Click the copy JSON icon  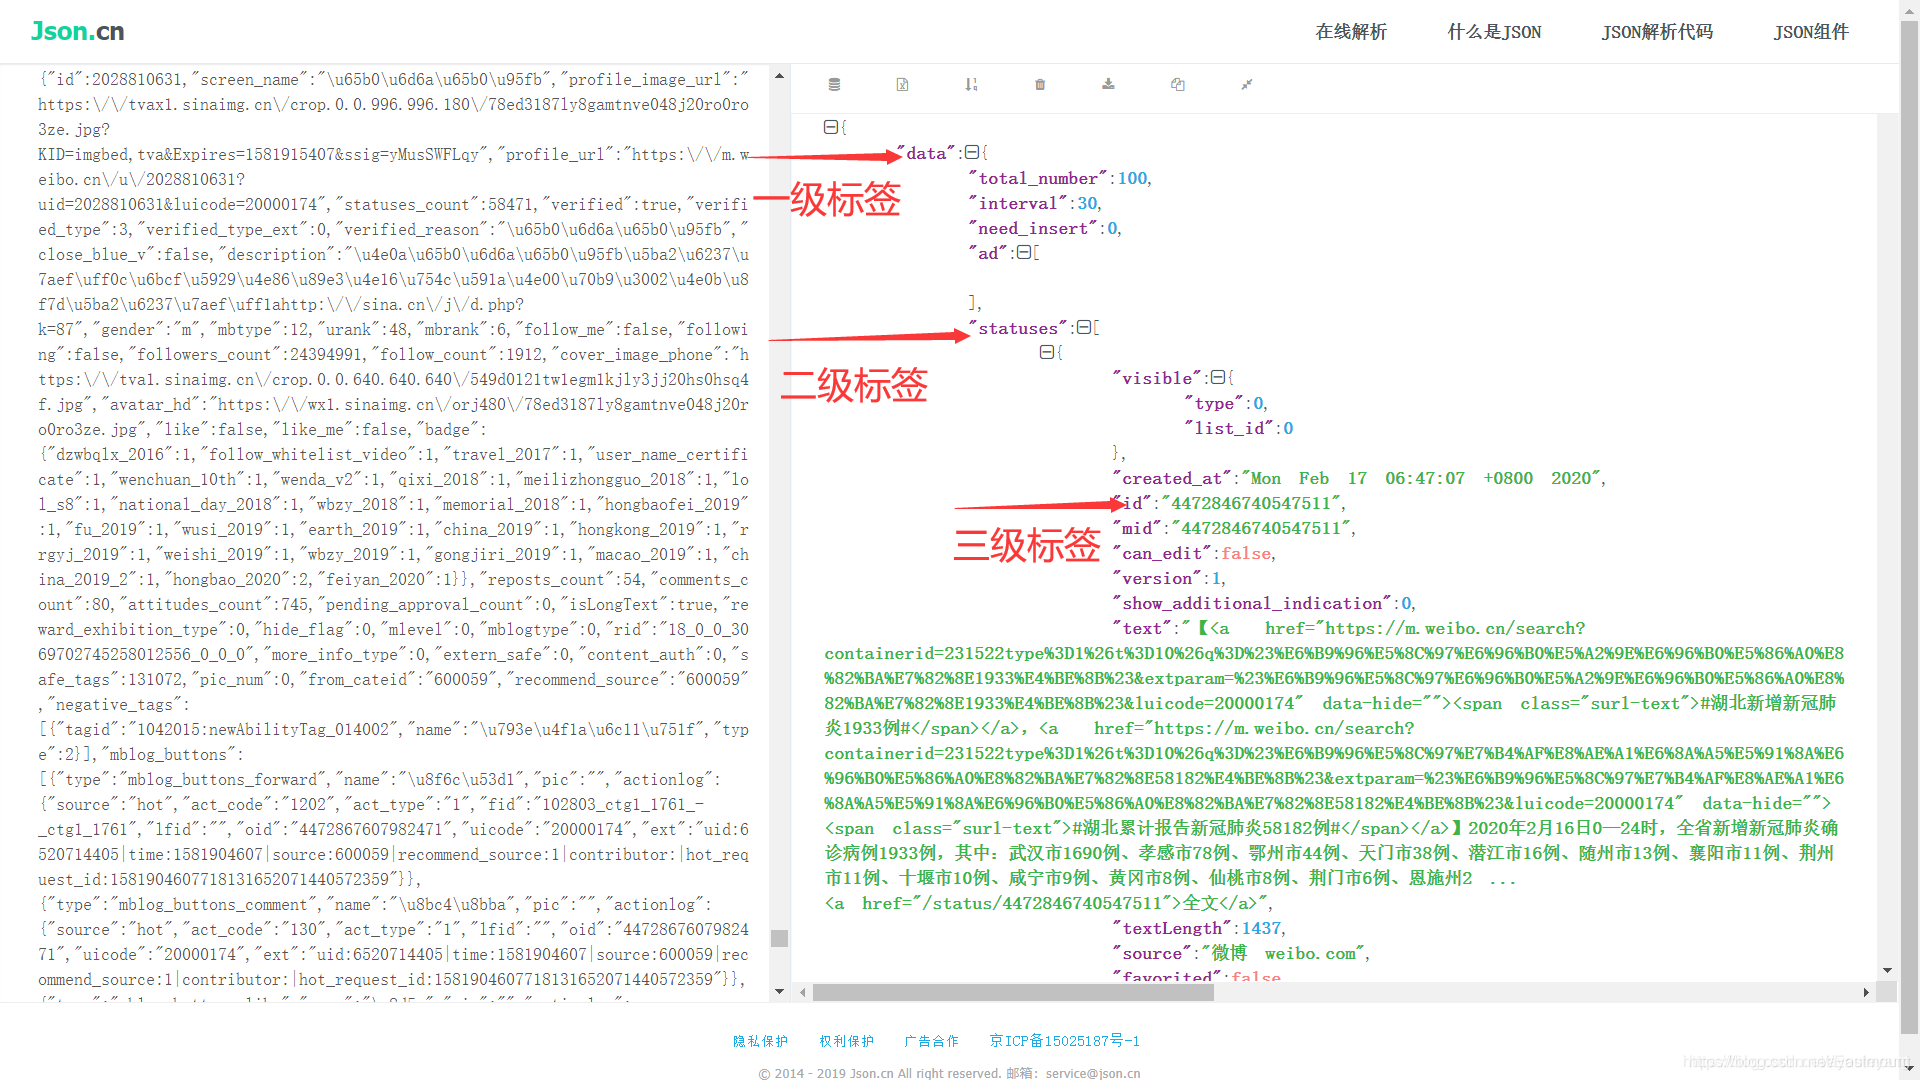pyautogui.click(x=1178, y=85)
